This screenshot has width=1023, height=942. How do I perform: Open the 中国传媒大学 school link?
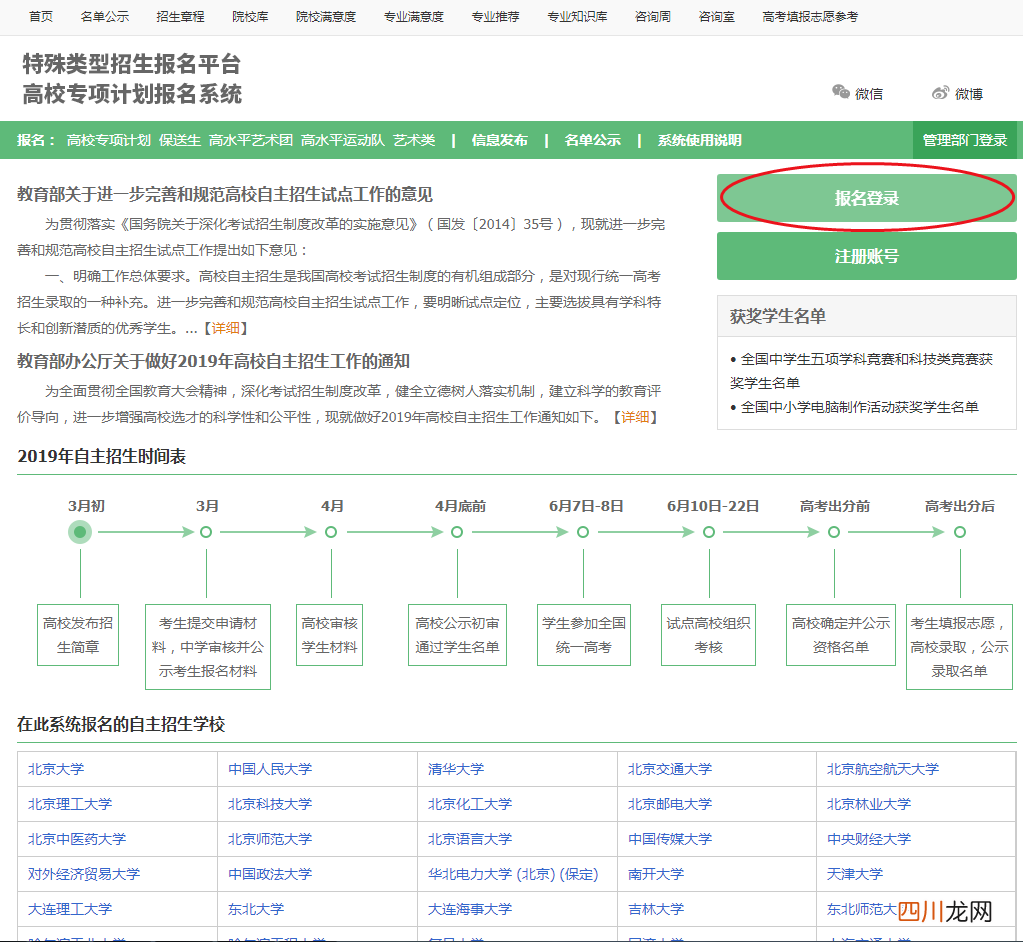point(670,839)
